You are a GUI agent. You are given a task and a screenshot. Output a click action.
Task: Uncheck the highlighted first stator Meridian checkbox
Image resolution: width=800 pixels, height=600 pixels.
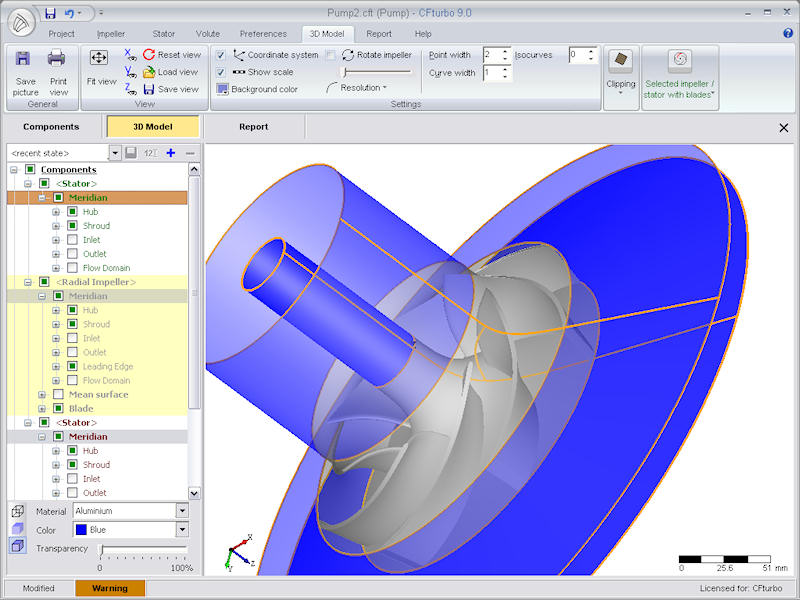[58, 197]
